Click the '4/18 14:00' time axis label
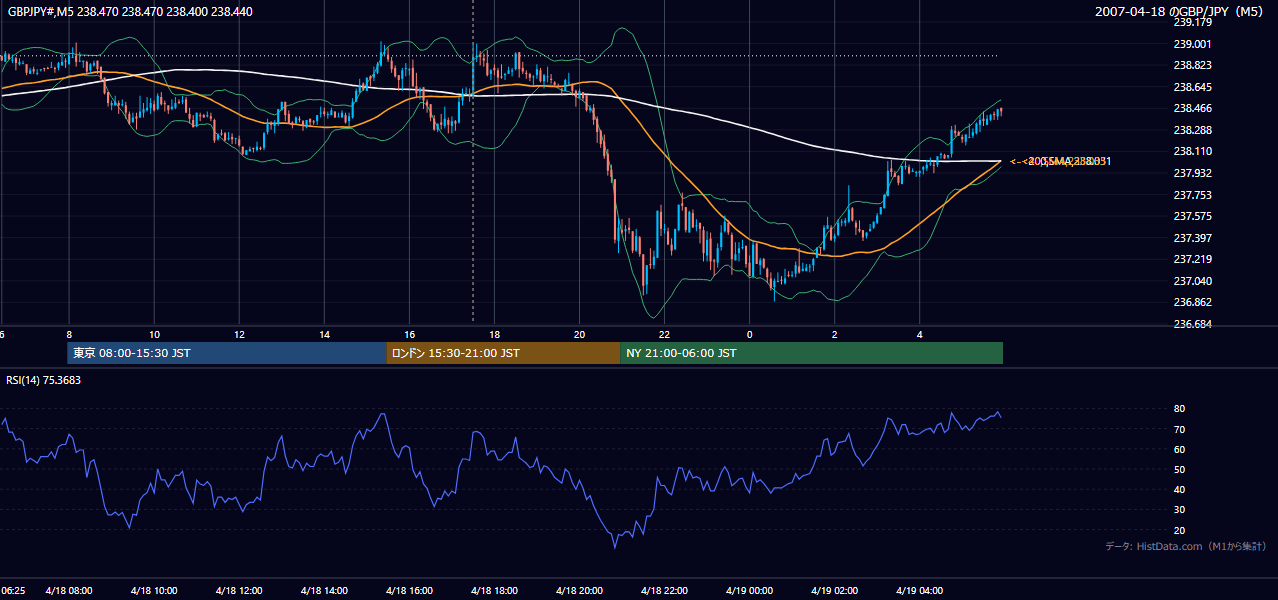Viewport: 1278px width, 600px height. pyautogui.click(x=324, y=591)
